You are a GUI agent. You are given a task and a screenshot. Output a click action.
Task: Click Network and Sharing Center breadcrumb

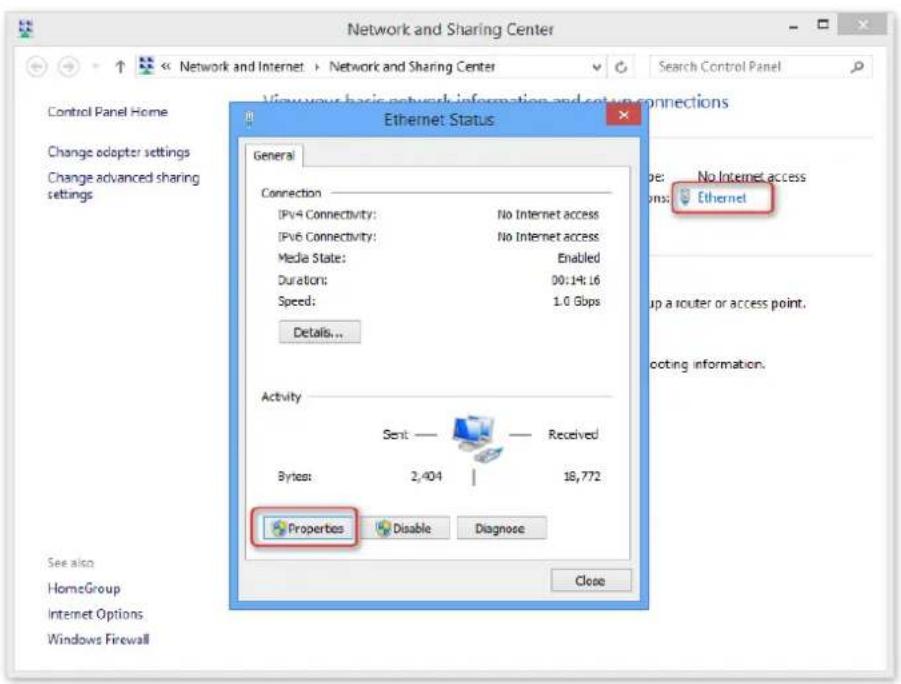coord(411,67)
